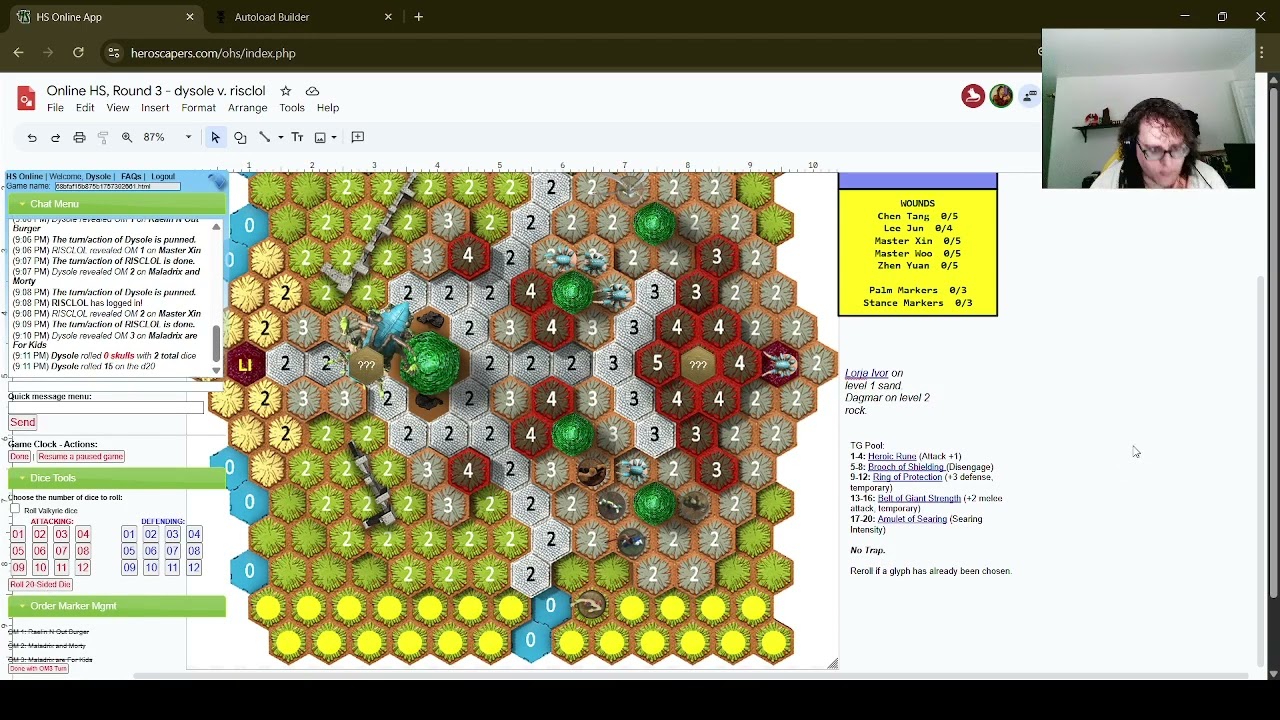
Task: Roll 06 defending dice
Action: pos(150,551)
